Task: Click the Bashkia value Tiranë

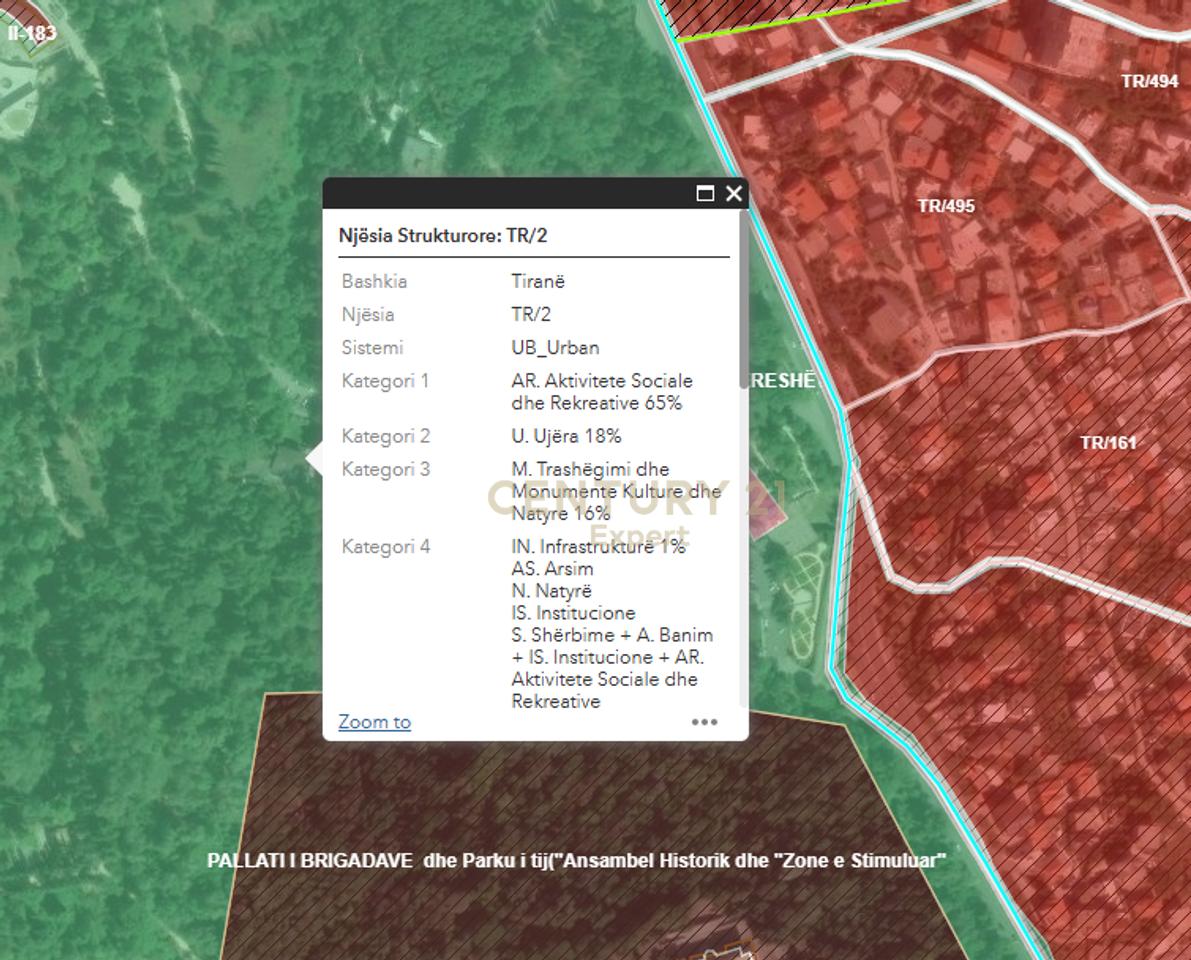Action: pos(538,281)
